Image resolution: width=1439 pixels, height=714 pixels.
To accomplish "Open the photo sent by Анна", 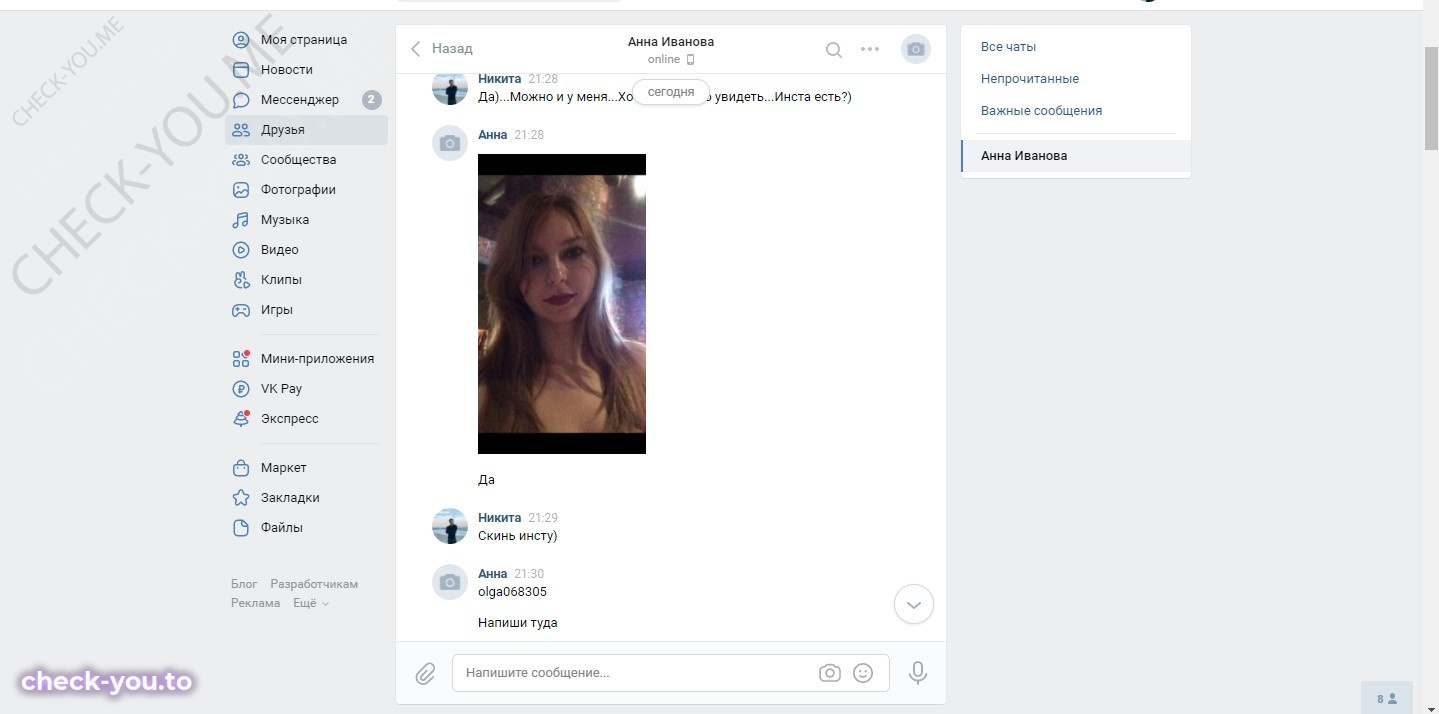I will (x=562, y=304).
